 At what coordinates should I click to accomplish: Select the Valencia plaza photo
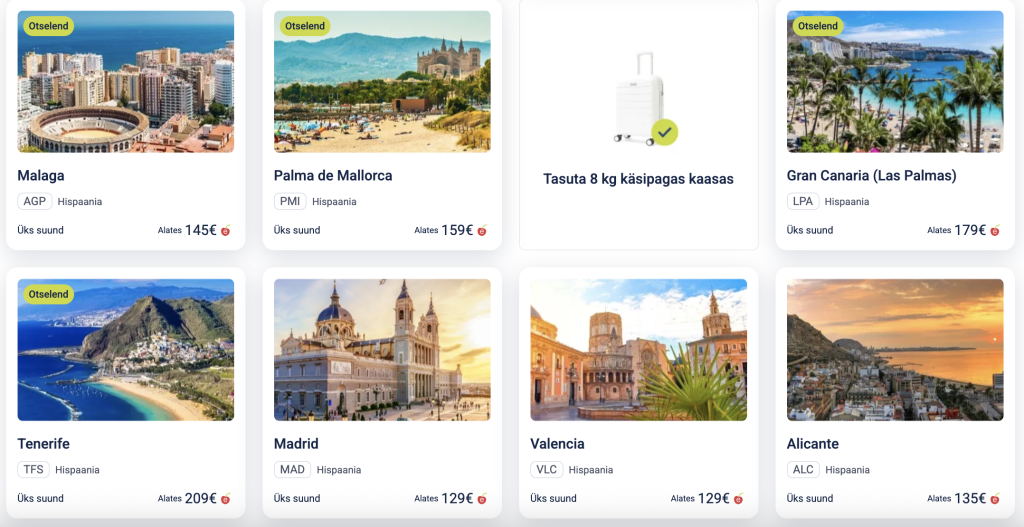(639, 350)
